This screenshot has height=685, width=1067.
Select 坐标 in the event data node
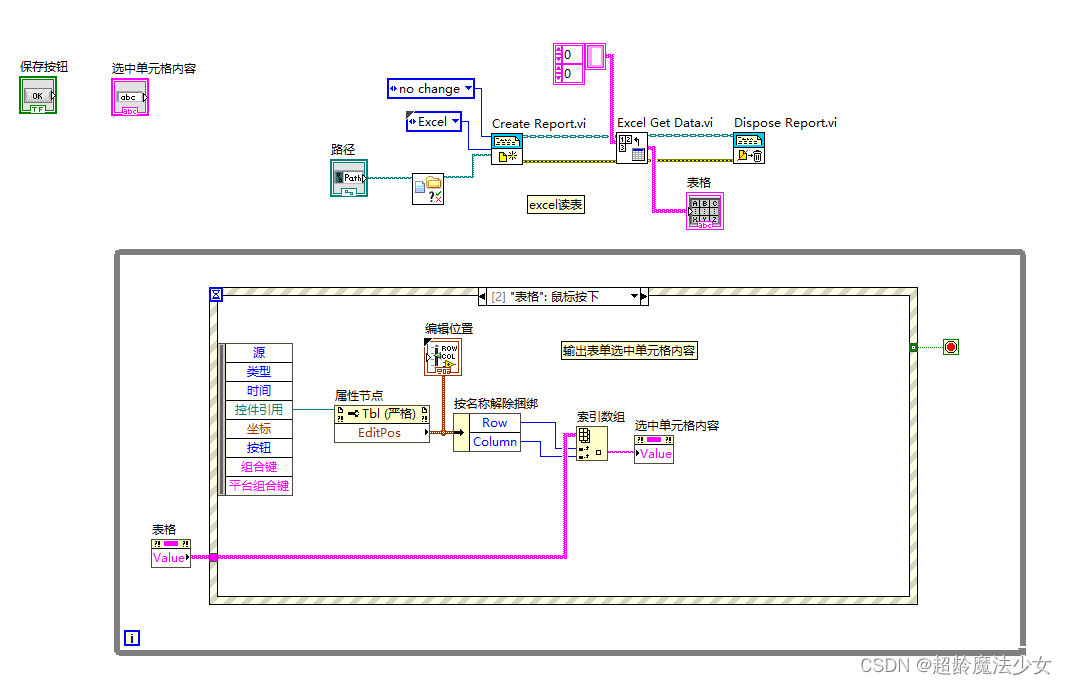point(258,428)
